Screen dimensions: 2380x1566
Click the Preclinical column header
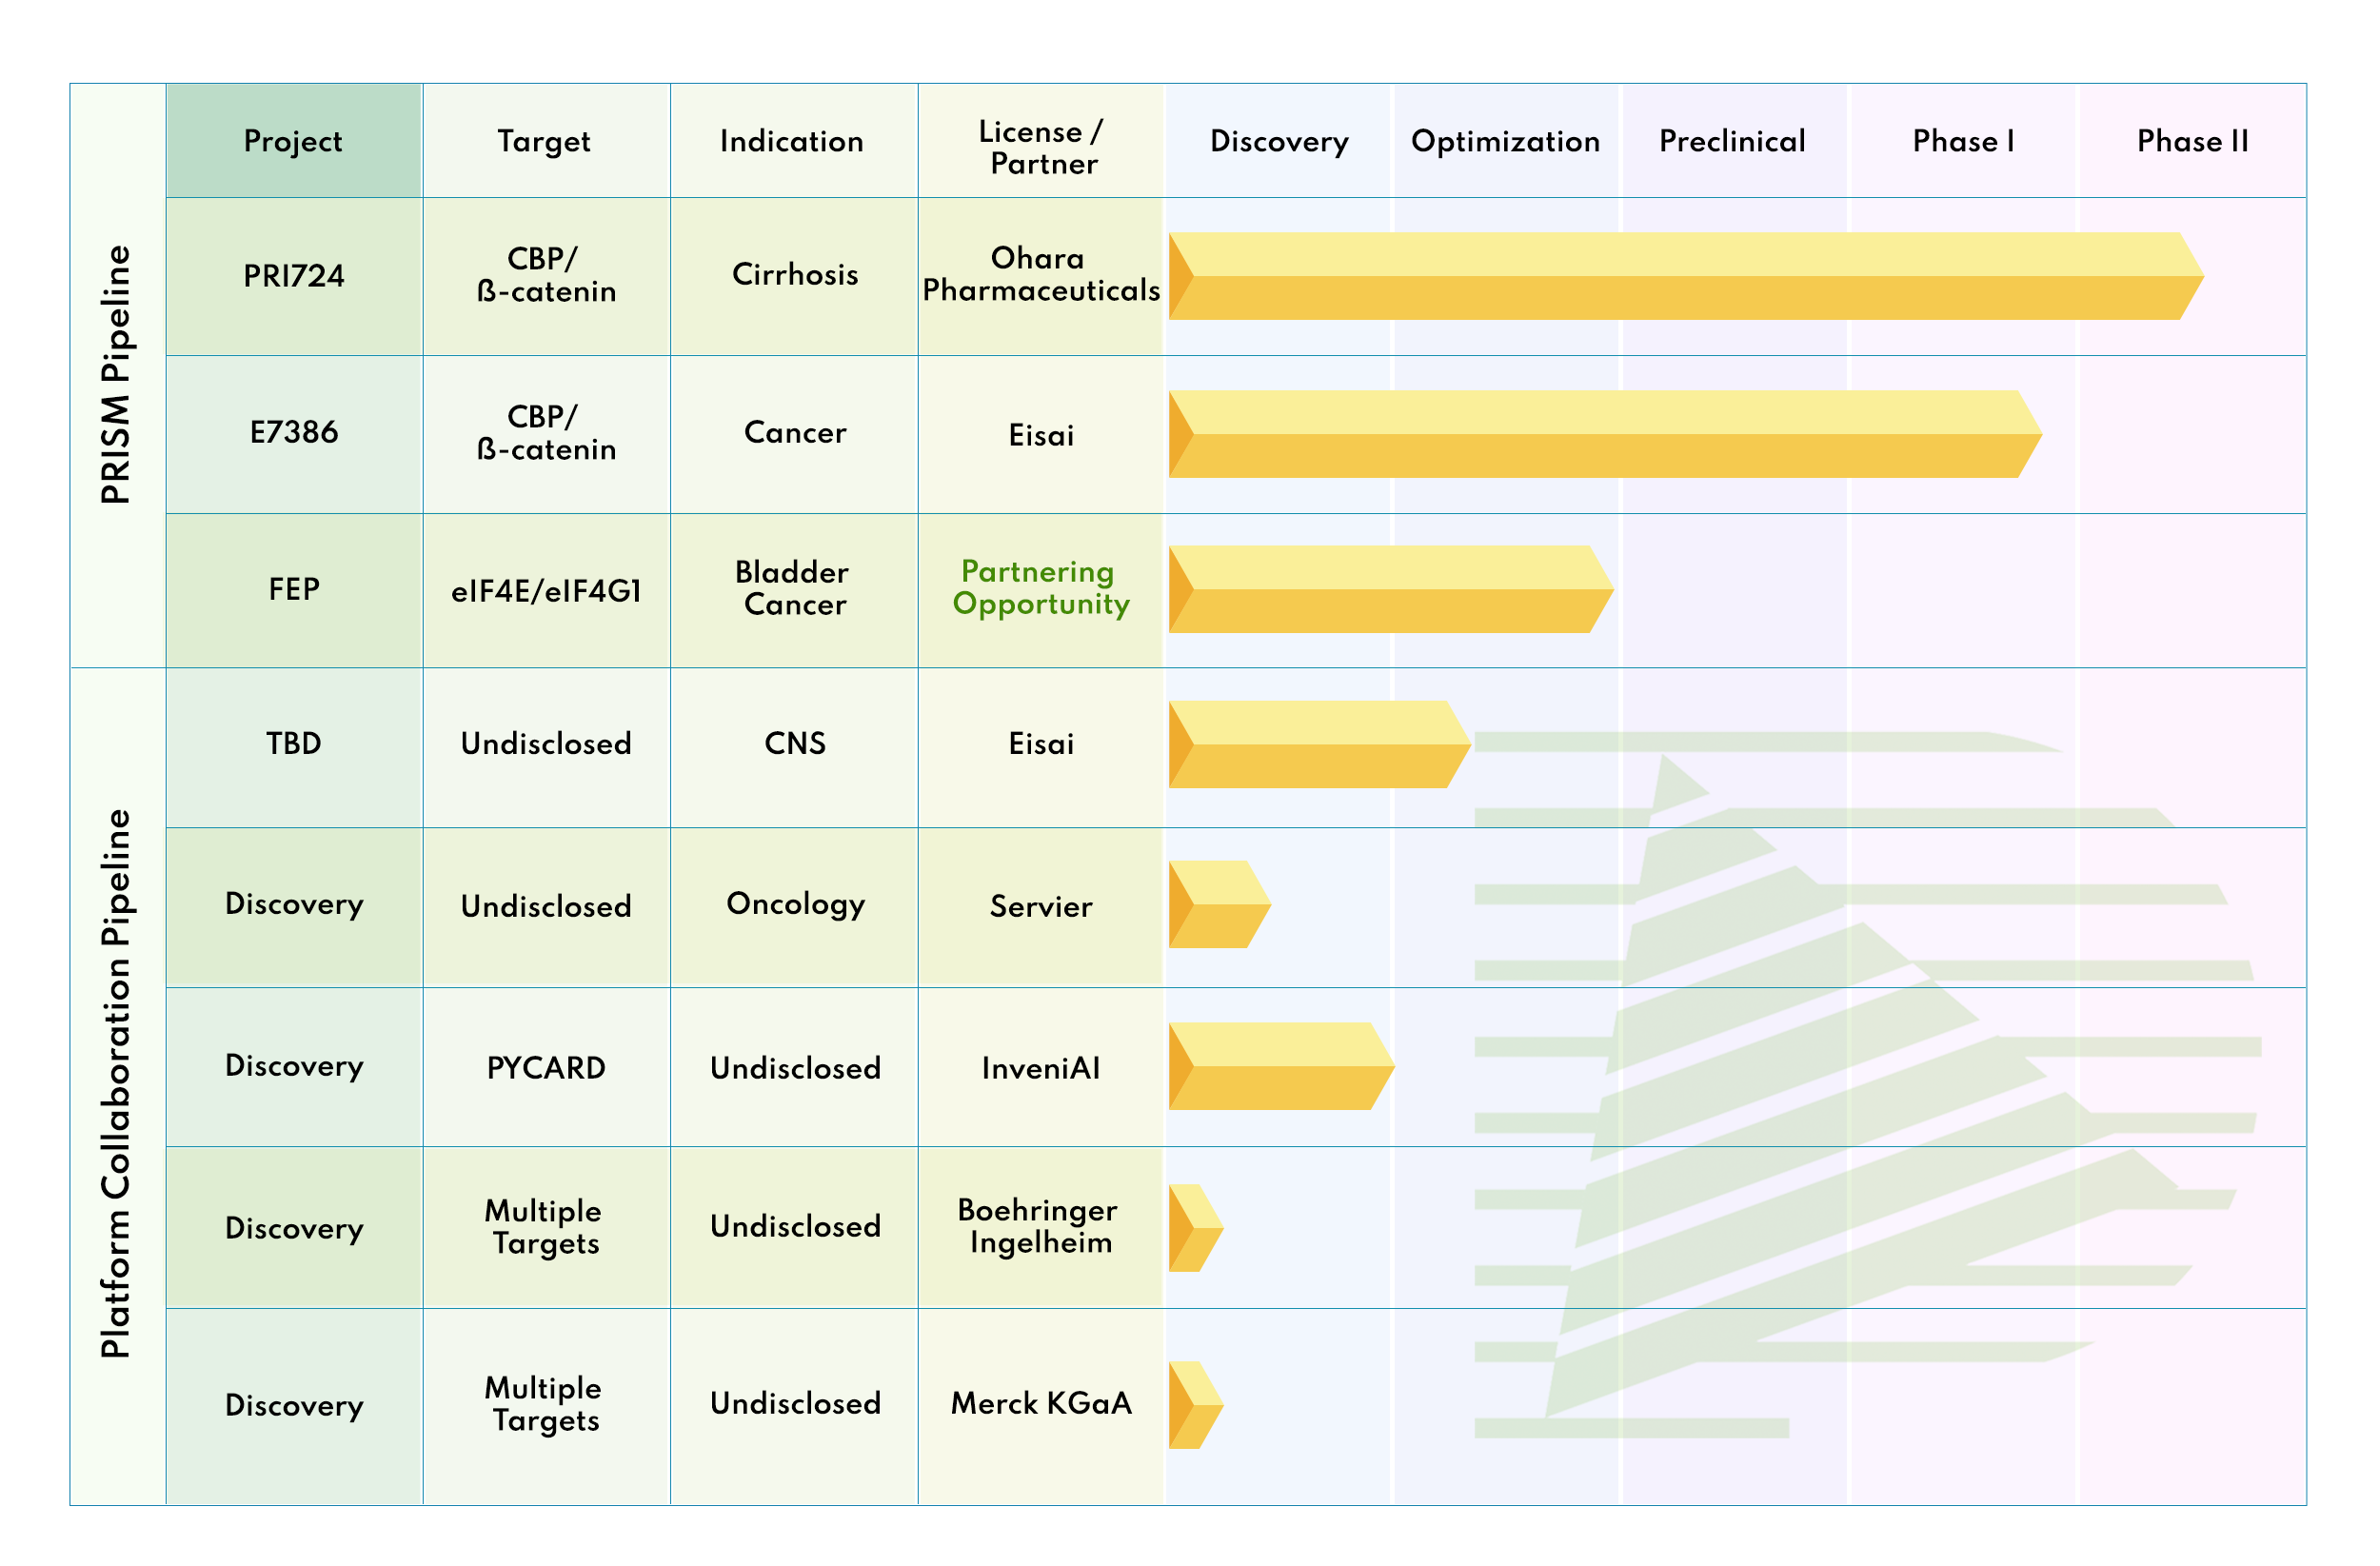[x=1733, y=141]
